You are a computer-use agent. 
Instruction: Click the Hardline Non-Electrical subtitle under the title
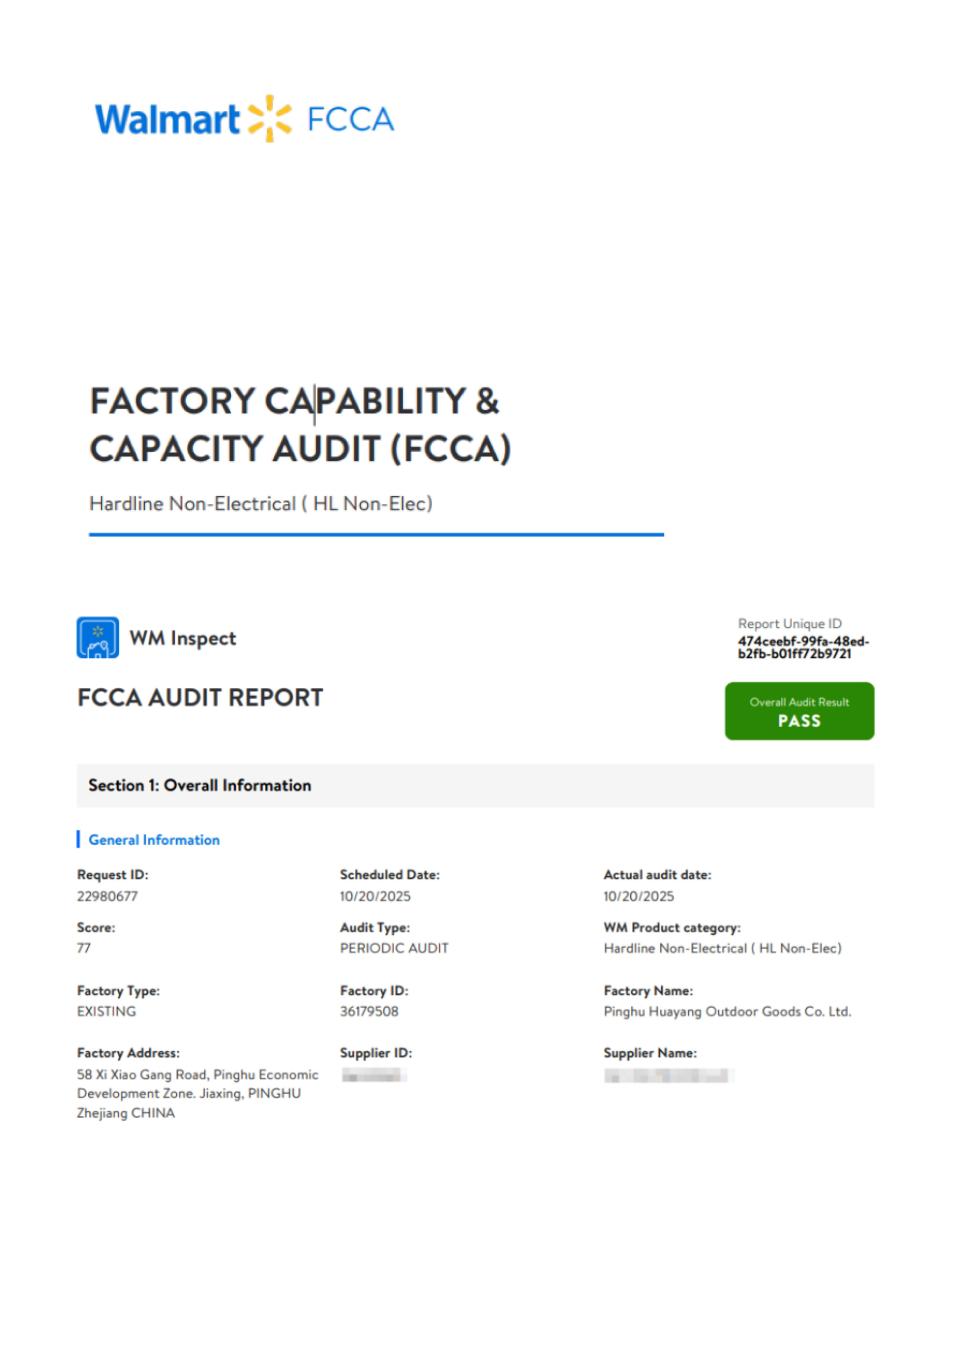point(261,504)
